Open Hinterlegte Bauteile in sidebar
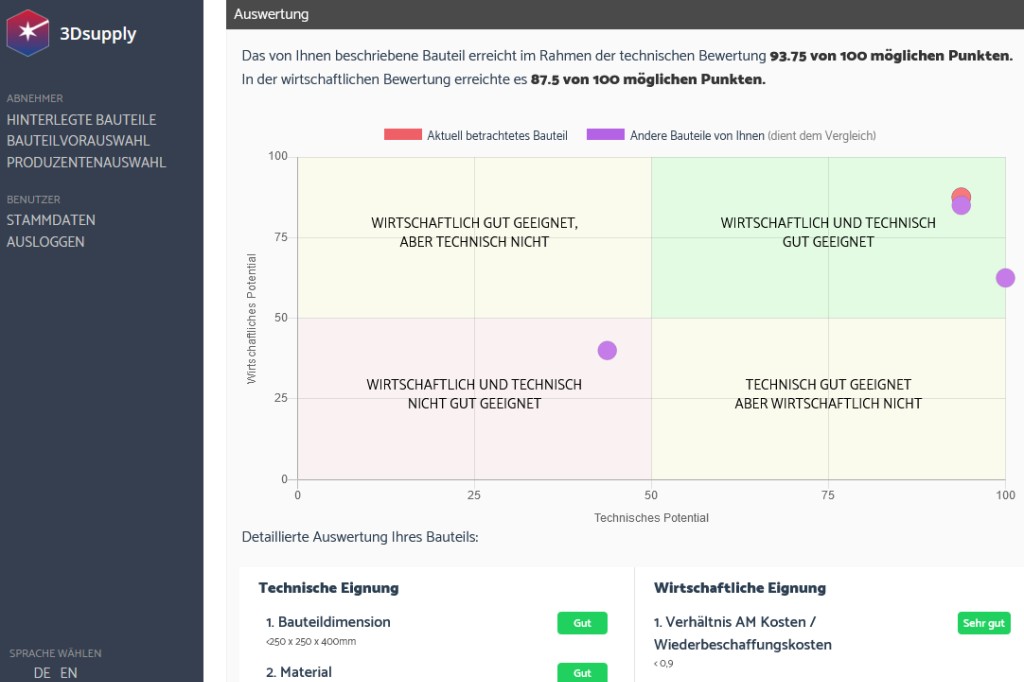 [x=81, y=120]
